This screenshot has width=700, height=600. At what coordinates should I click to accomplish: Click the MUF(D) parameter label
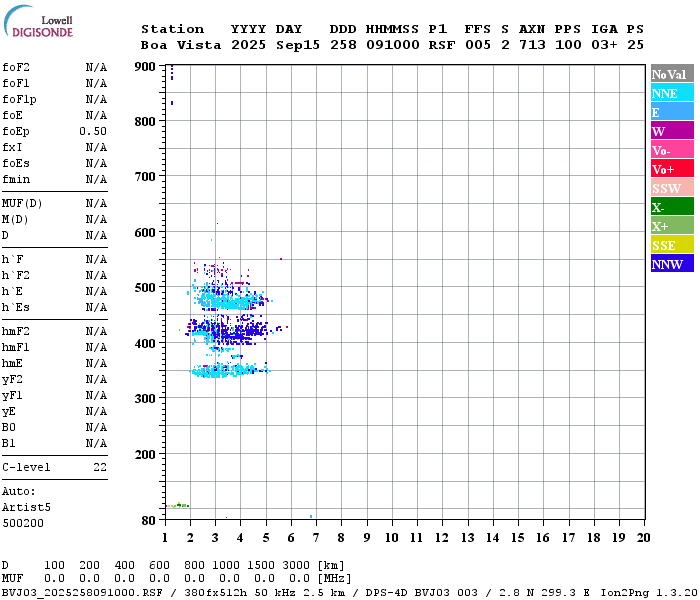click(x=19, y=203)
